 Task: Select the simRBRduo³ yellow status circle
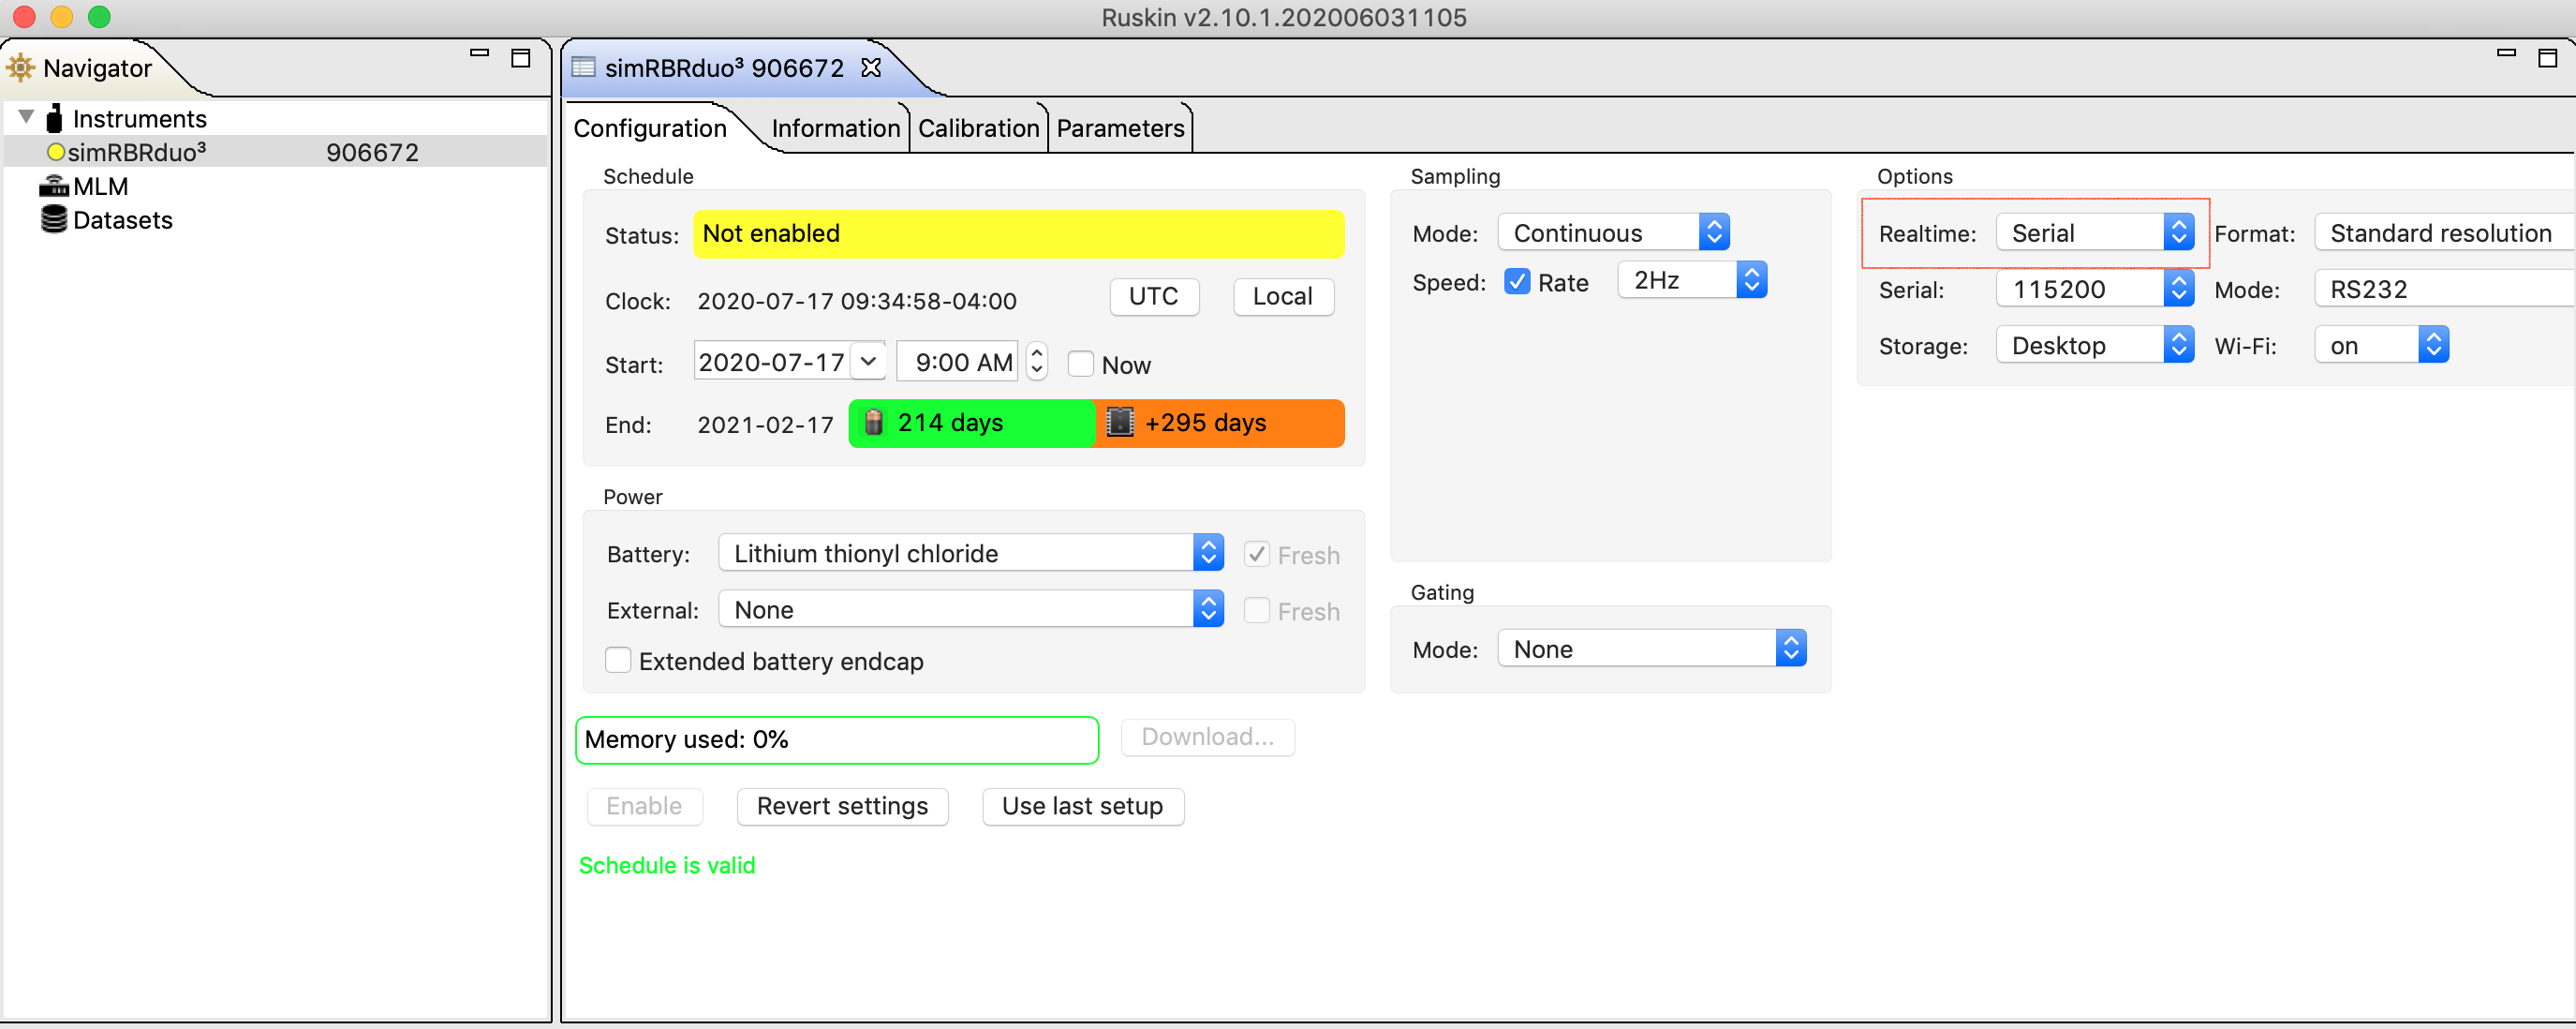tap(56, 153)
